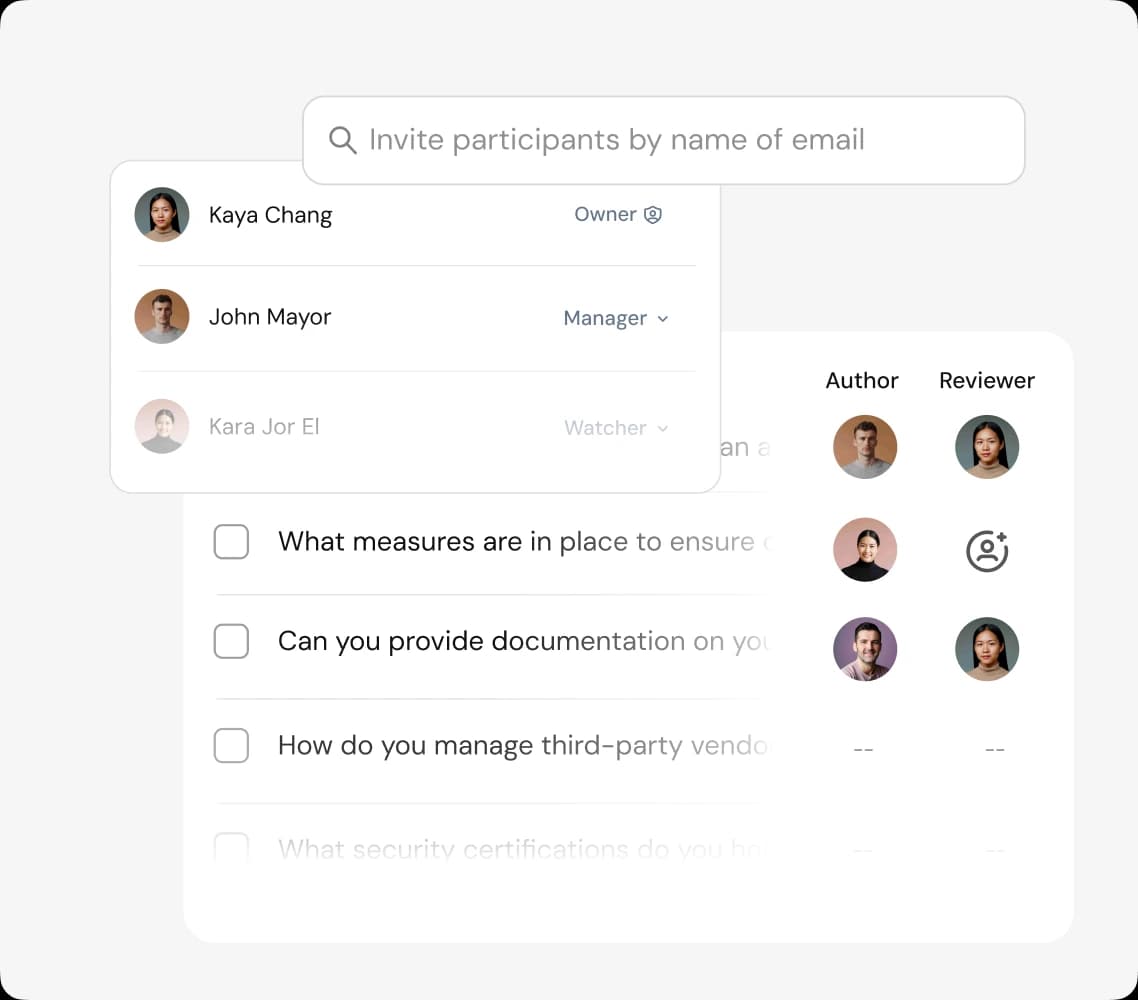Click the Author column header
Screen dimensions: 1138x1000
[x=862, y=381]
